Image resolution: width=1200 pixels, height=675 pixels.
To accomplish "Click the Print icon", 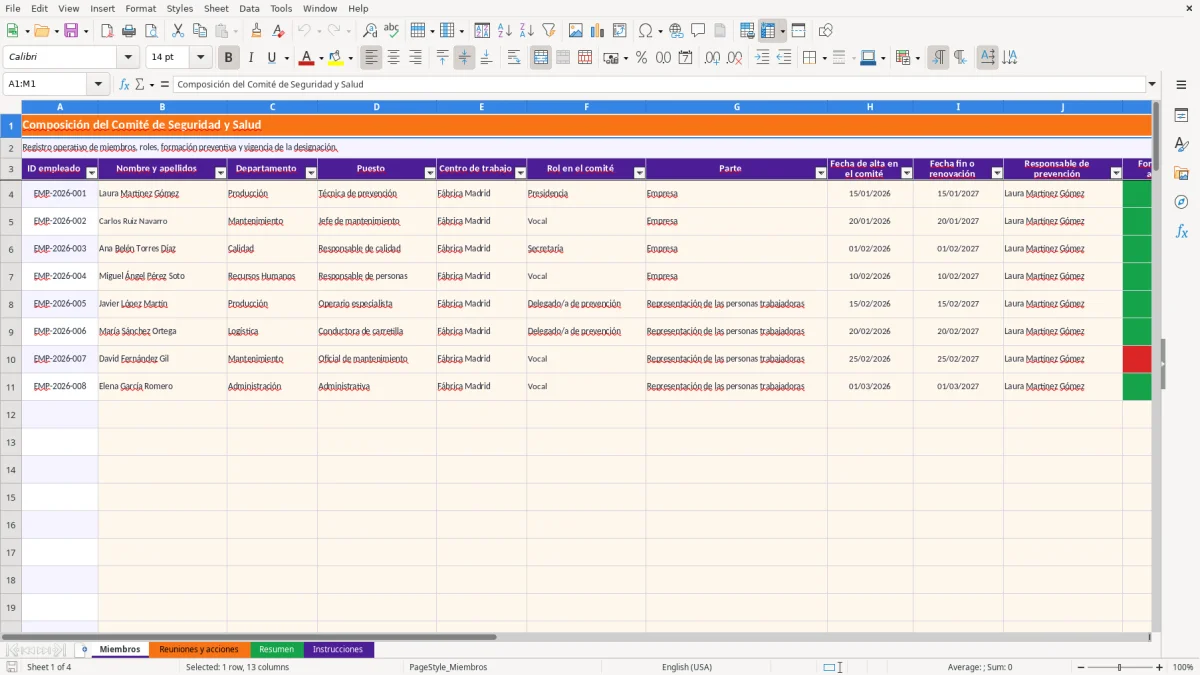I will click(x=129, y=31).
